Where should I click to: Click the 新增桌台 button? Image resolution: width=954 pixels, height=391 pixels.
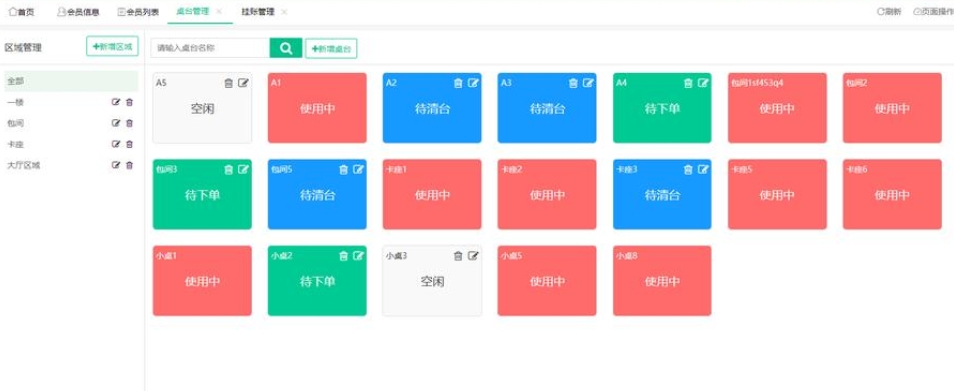331,49
